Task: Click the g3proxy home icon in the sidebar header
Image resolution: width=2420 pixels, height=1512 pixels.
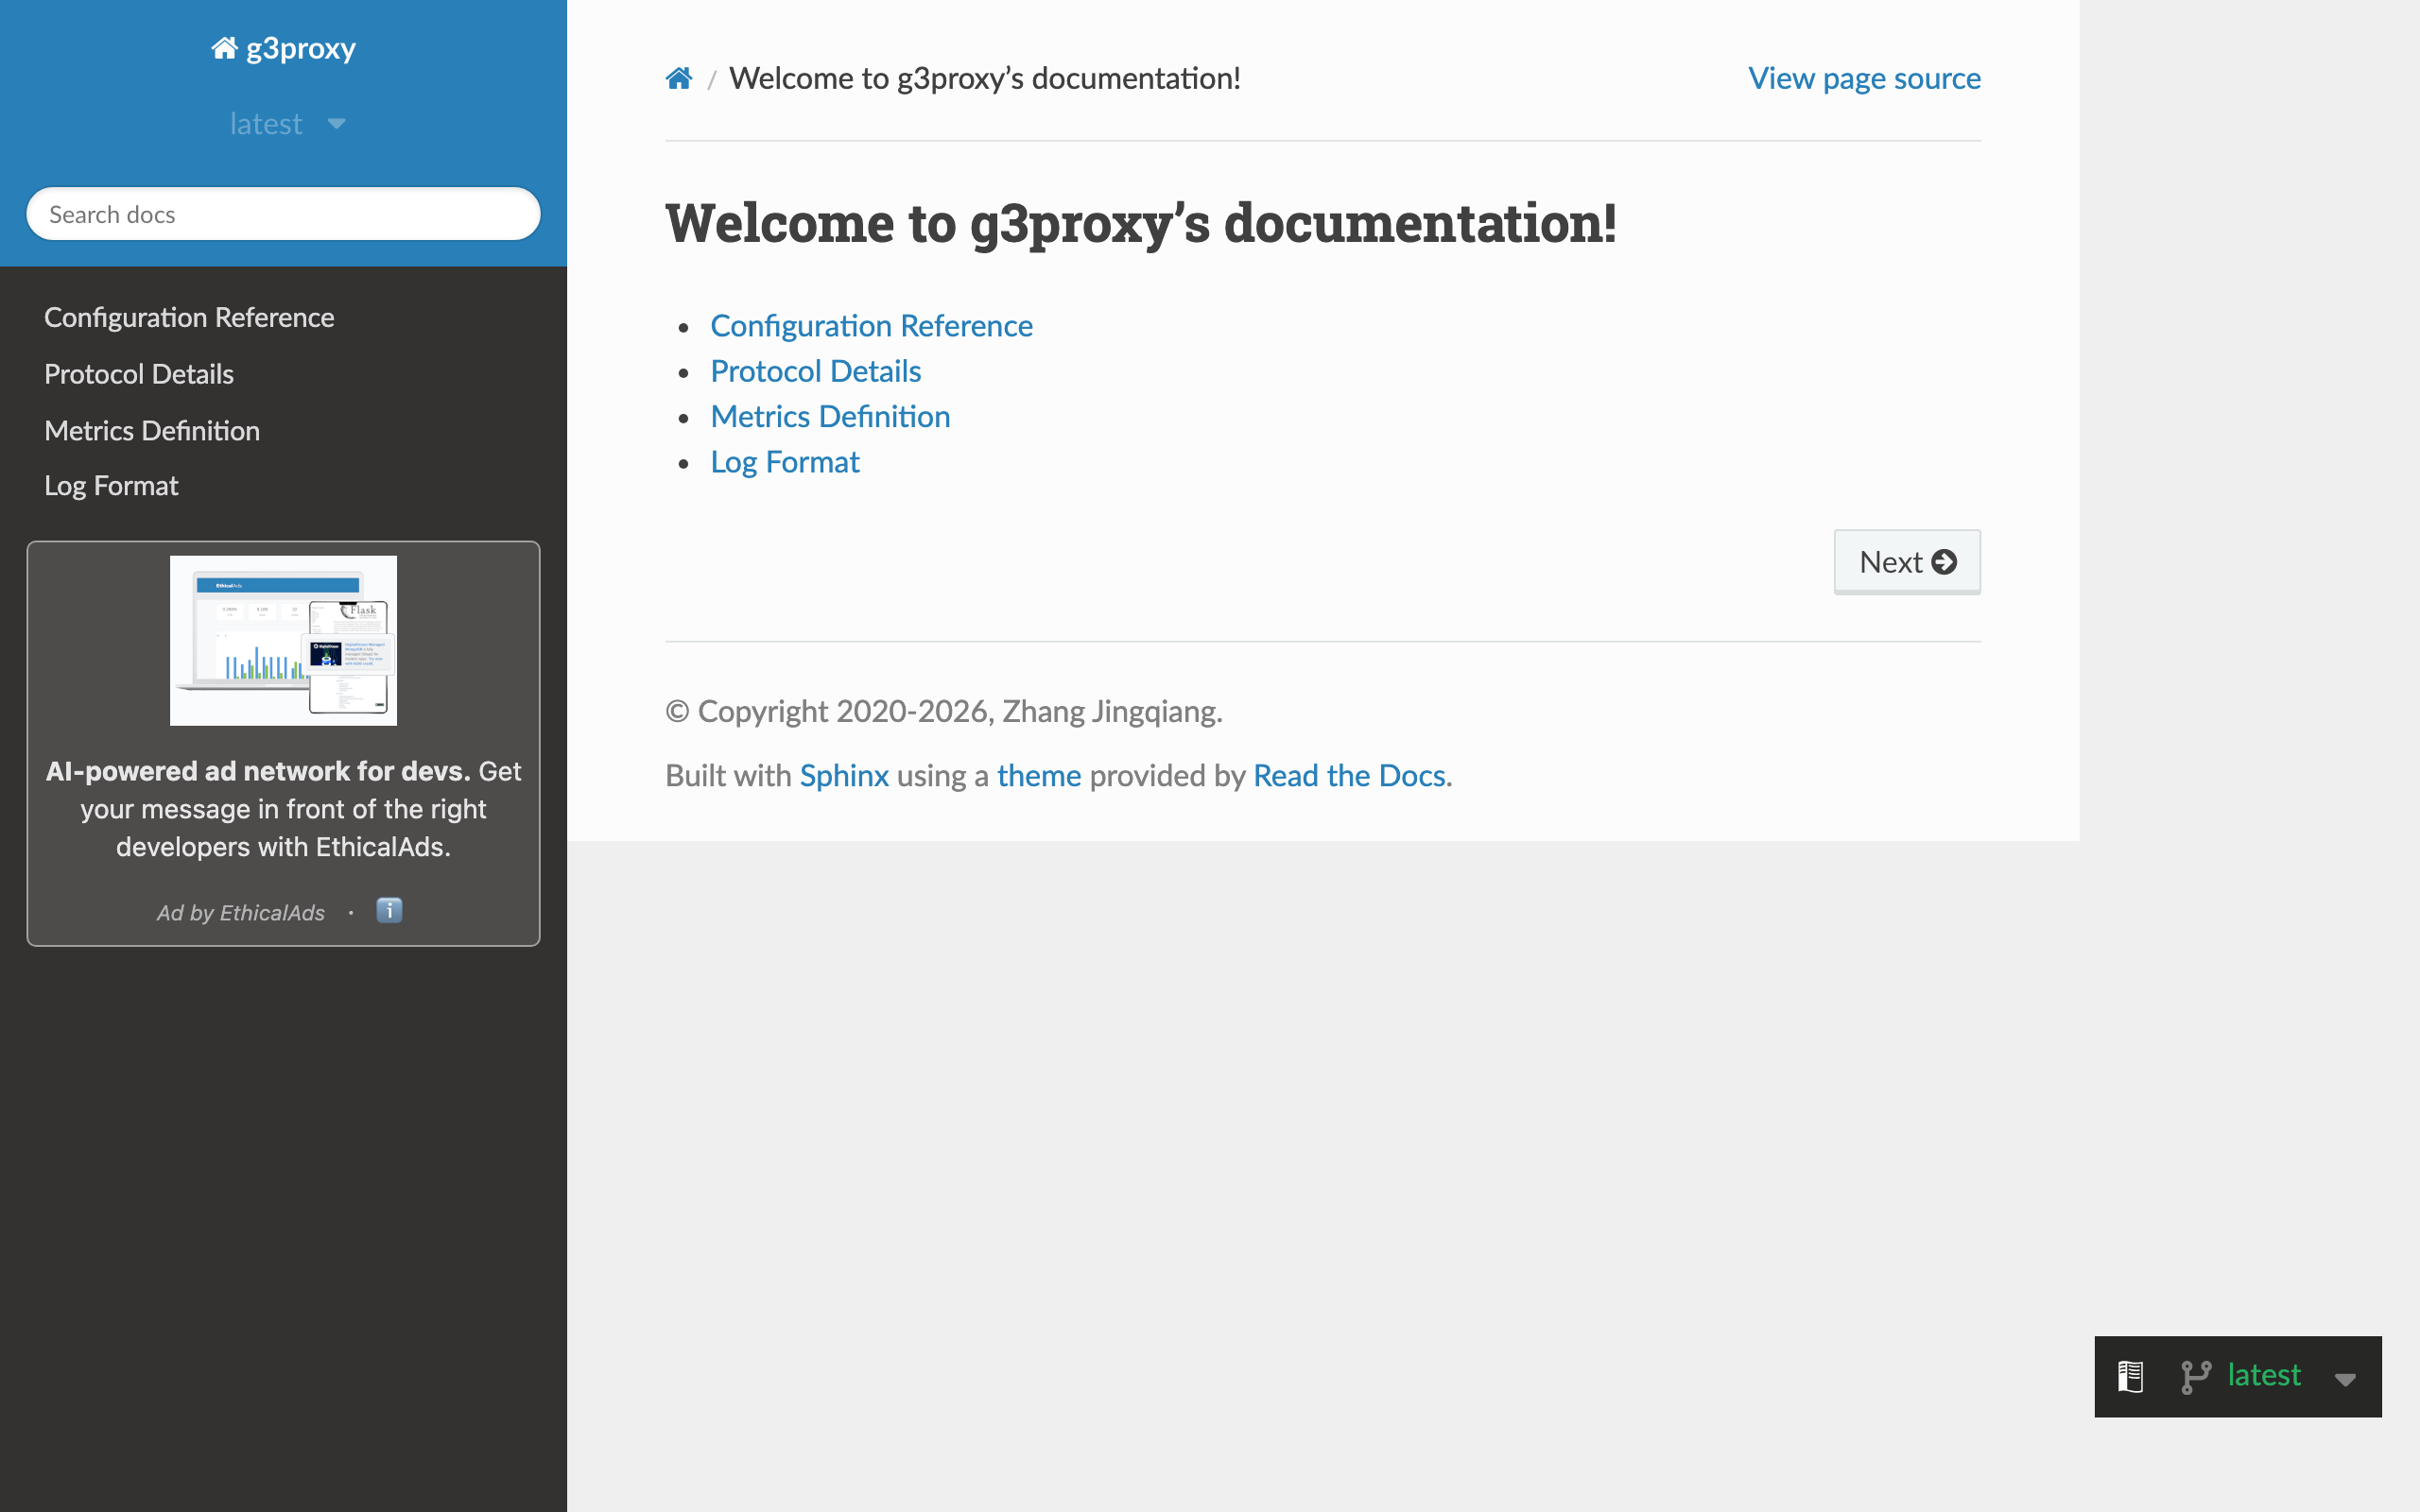Action: (x=224, y=48)
